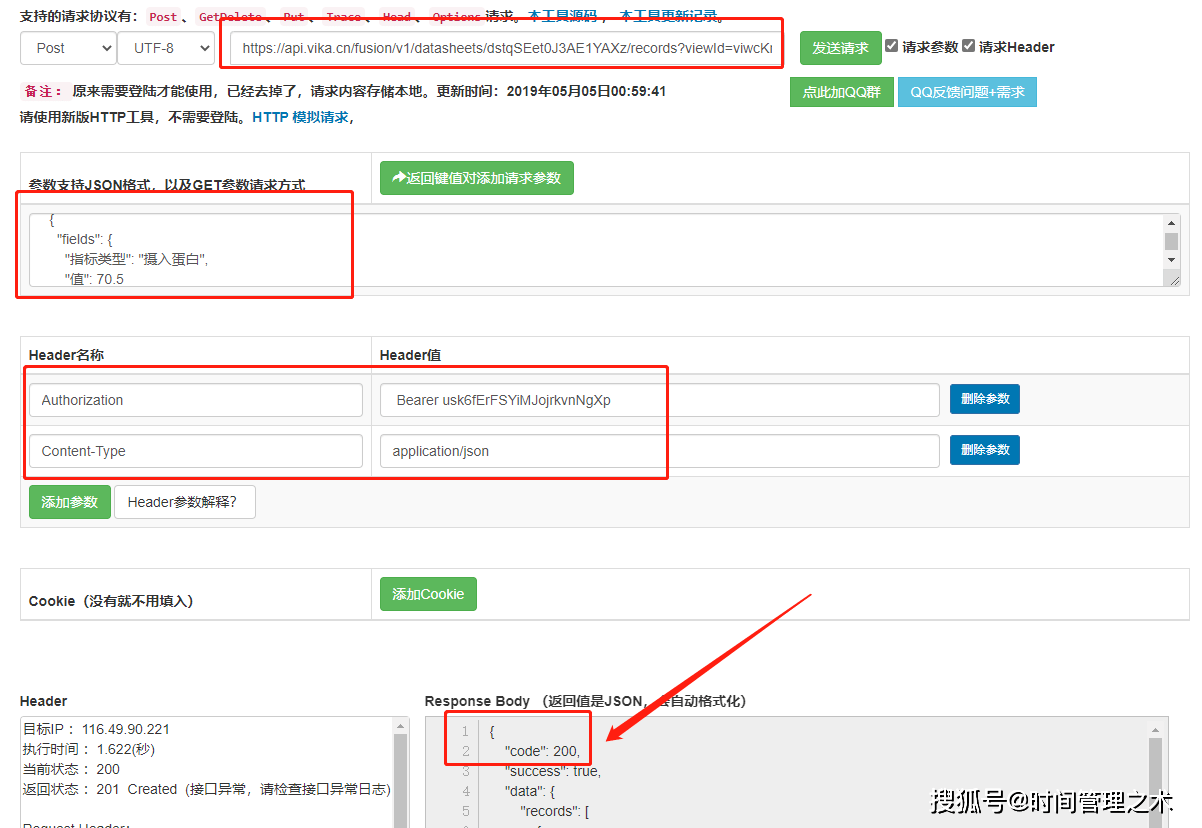Click the Bearer token value field
This screenshot has height=828, width=1202.
(658, 400)
